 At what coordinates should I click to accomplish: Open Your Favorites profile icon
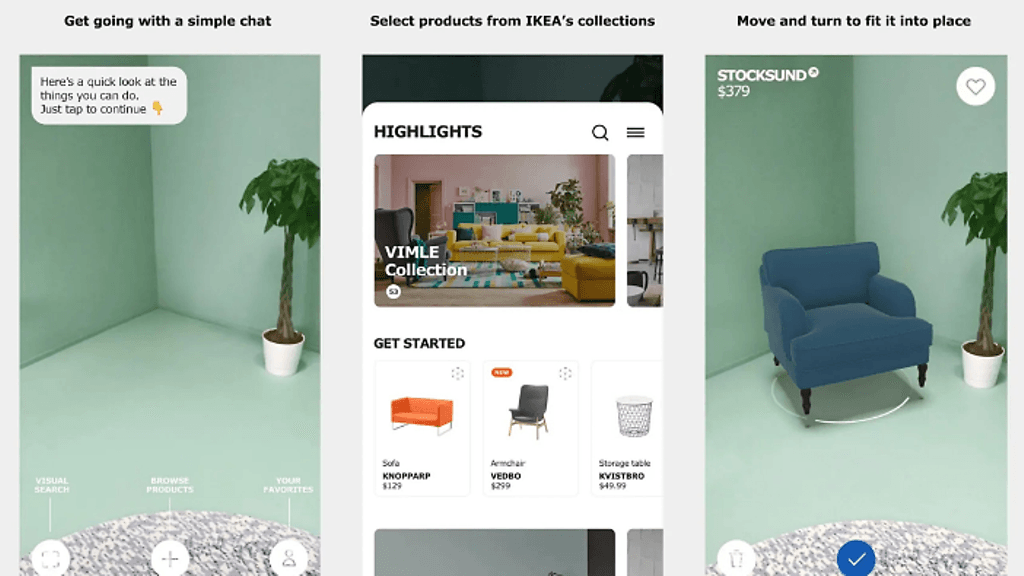point(289,558)
